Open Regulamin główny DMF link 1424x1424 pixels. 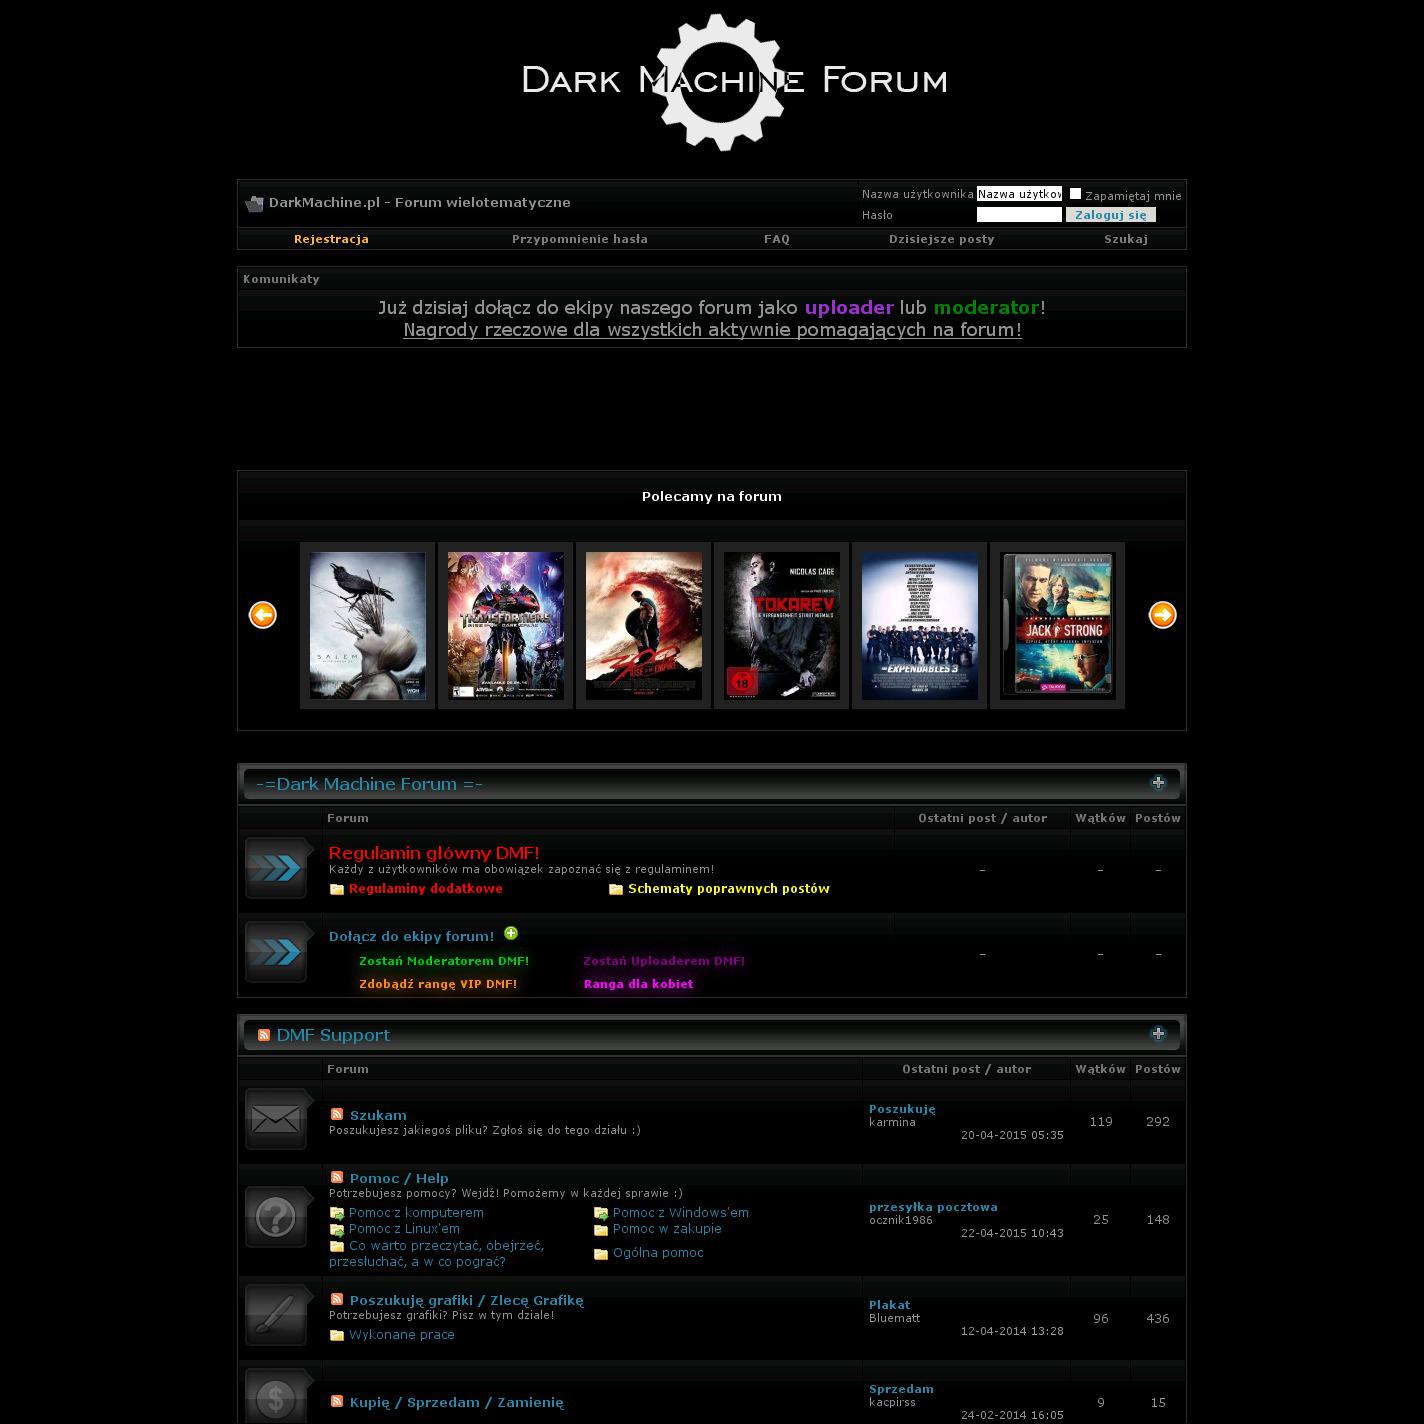(434, 853)
